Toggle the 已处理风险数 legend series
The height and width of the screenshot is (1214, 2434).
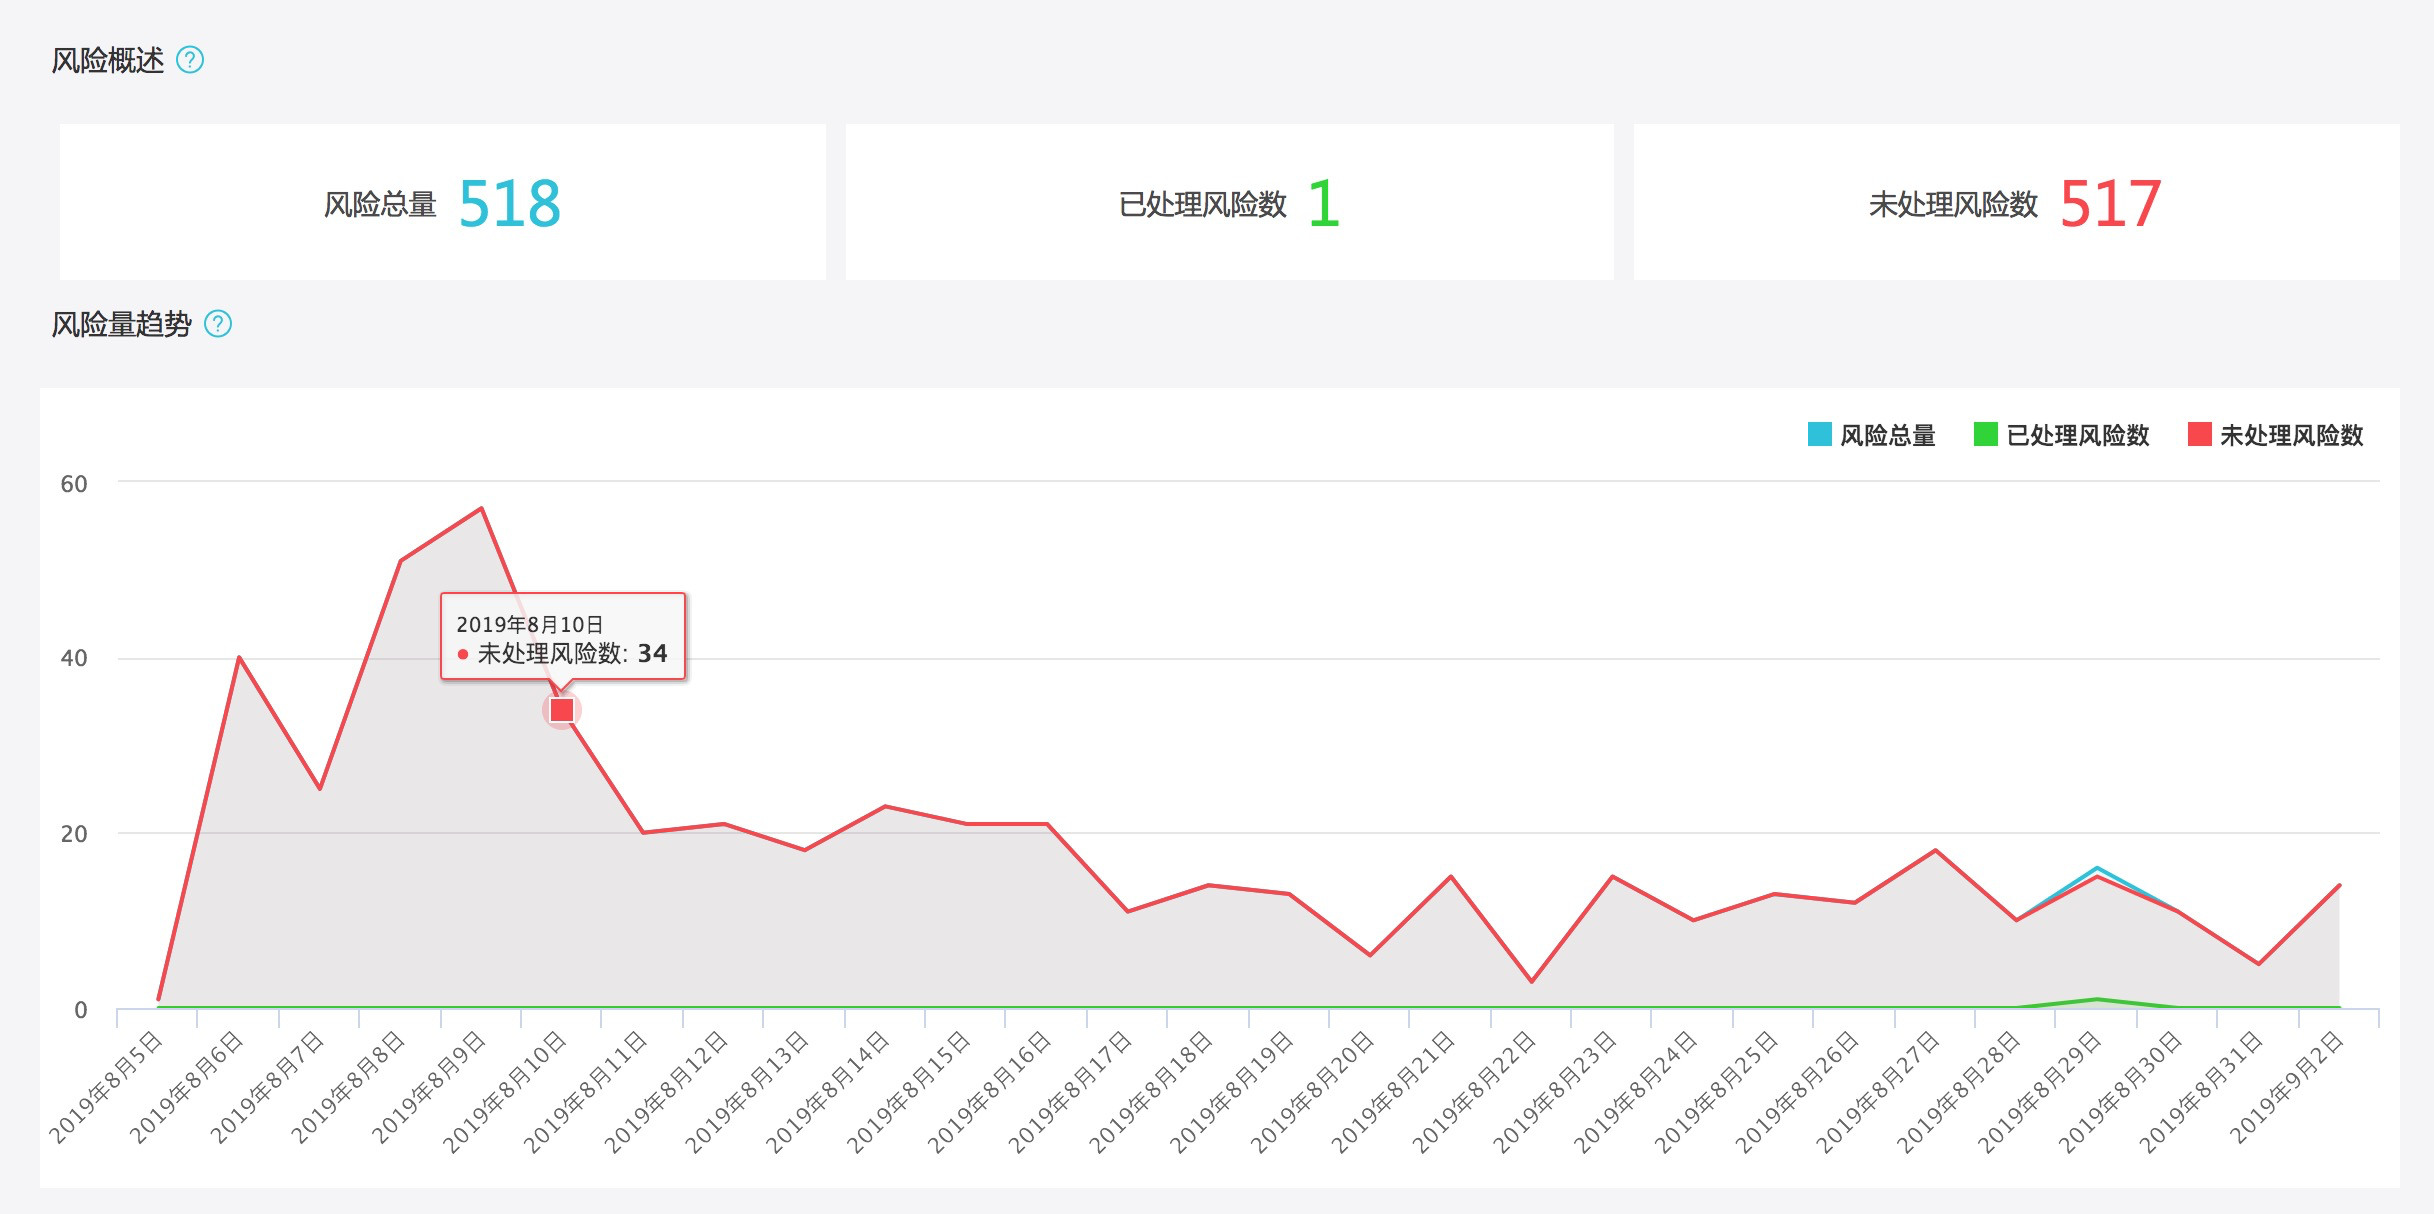point(2062,435)
